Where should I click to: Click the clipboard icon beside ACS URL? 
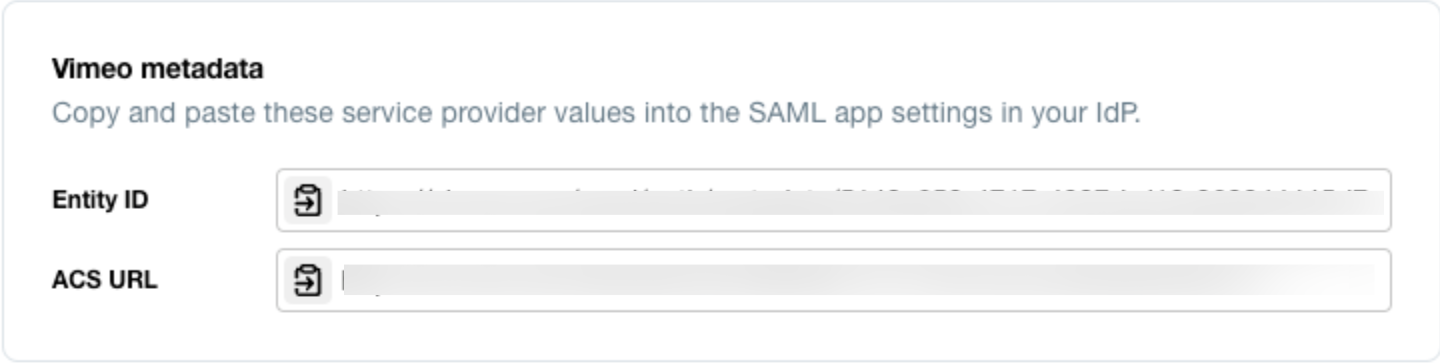(308, 280)
